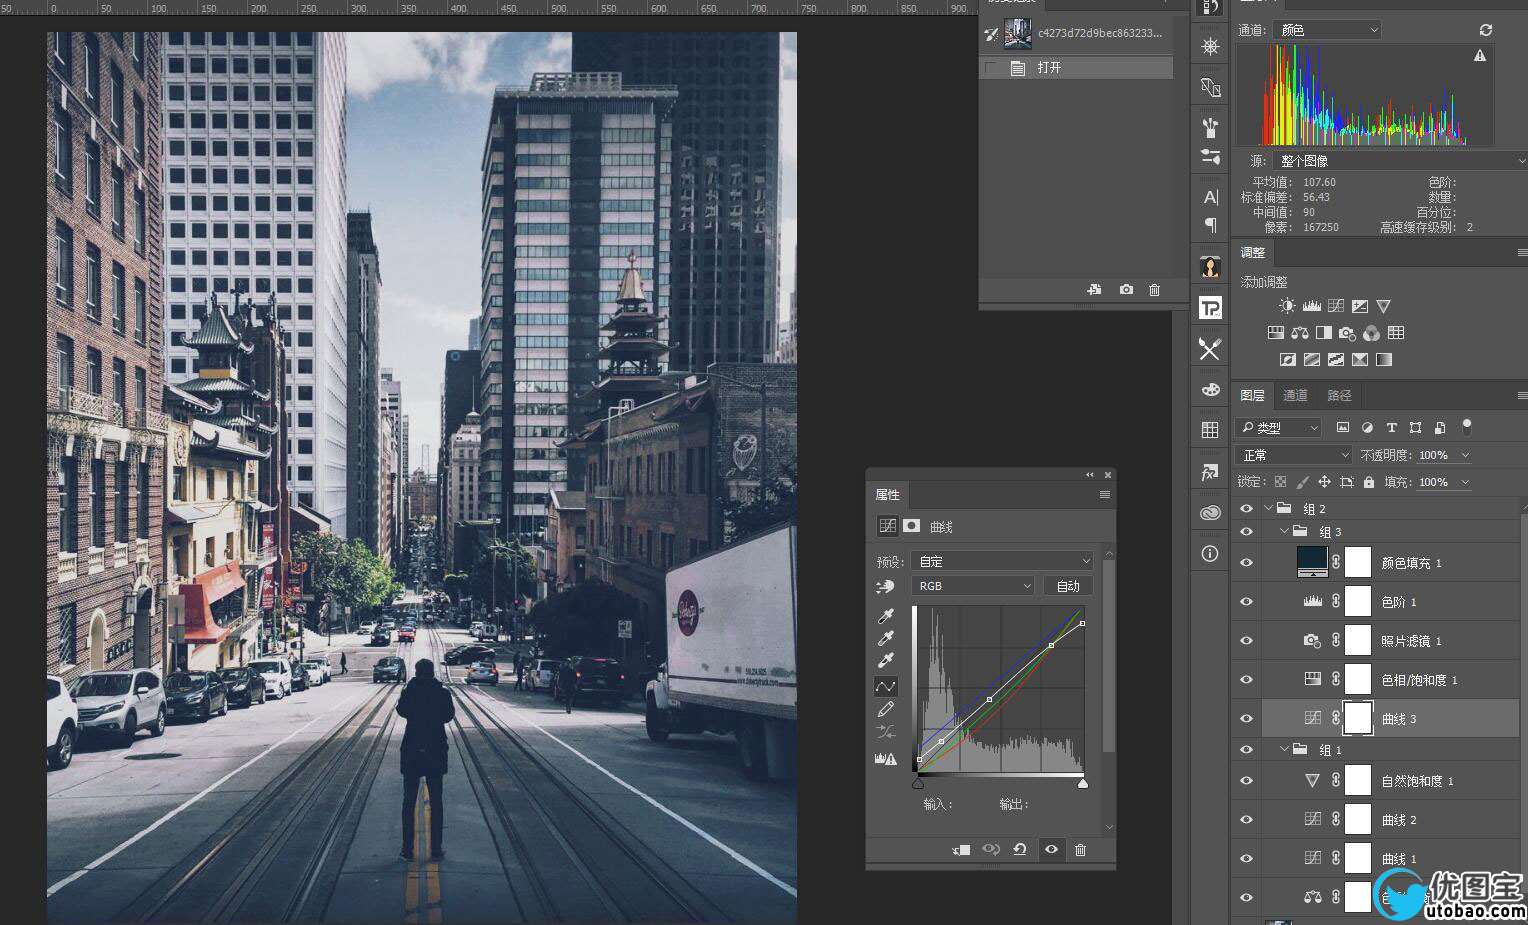Click the 自动 auto button in curves
The image size is (1528, 925).
1067,586
